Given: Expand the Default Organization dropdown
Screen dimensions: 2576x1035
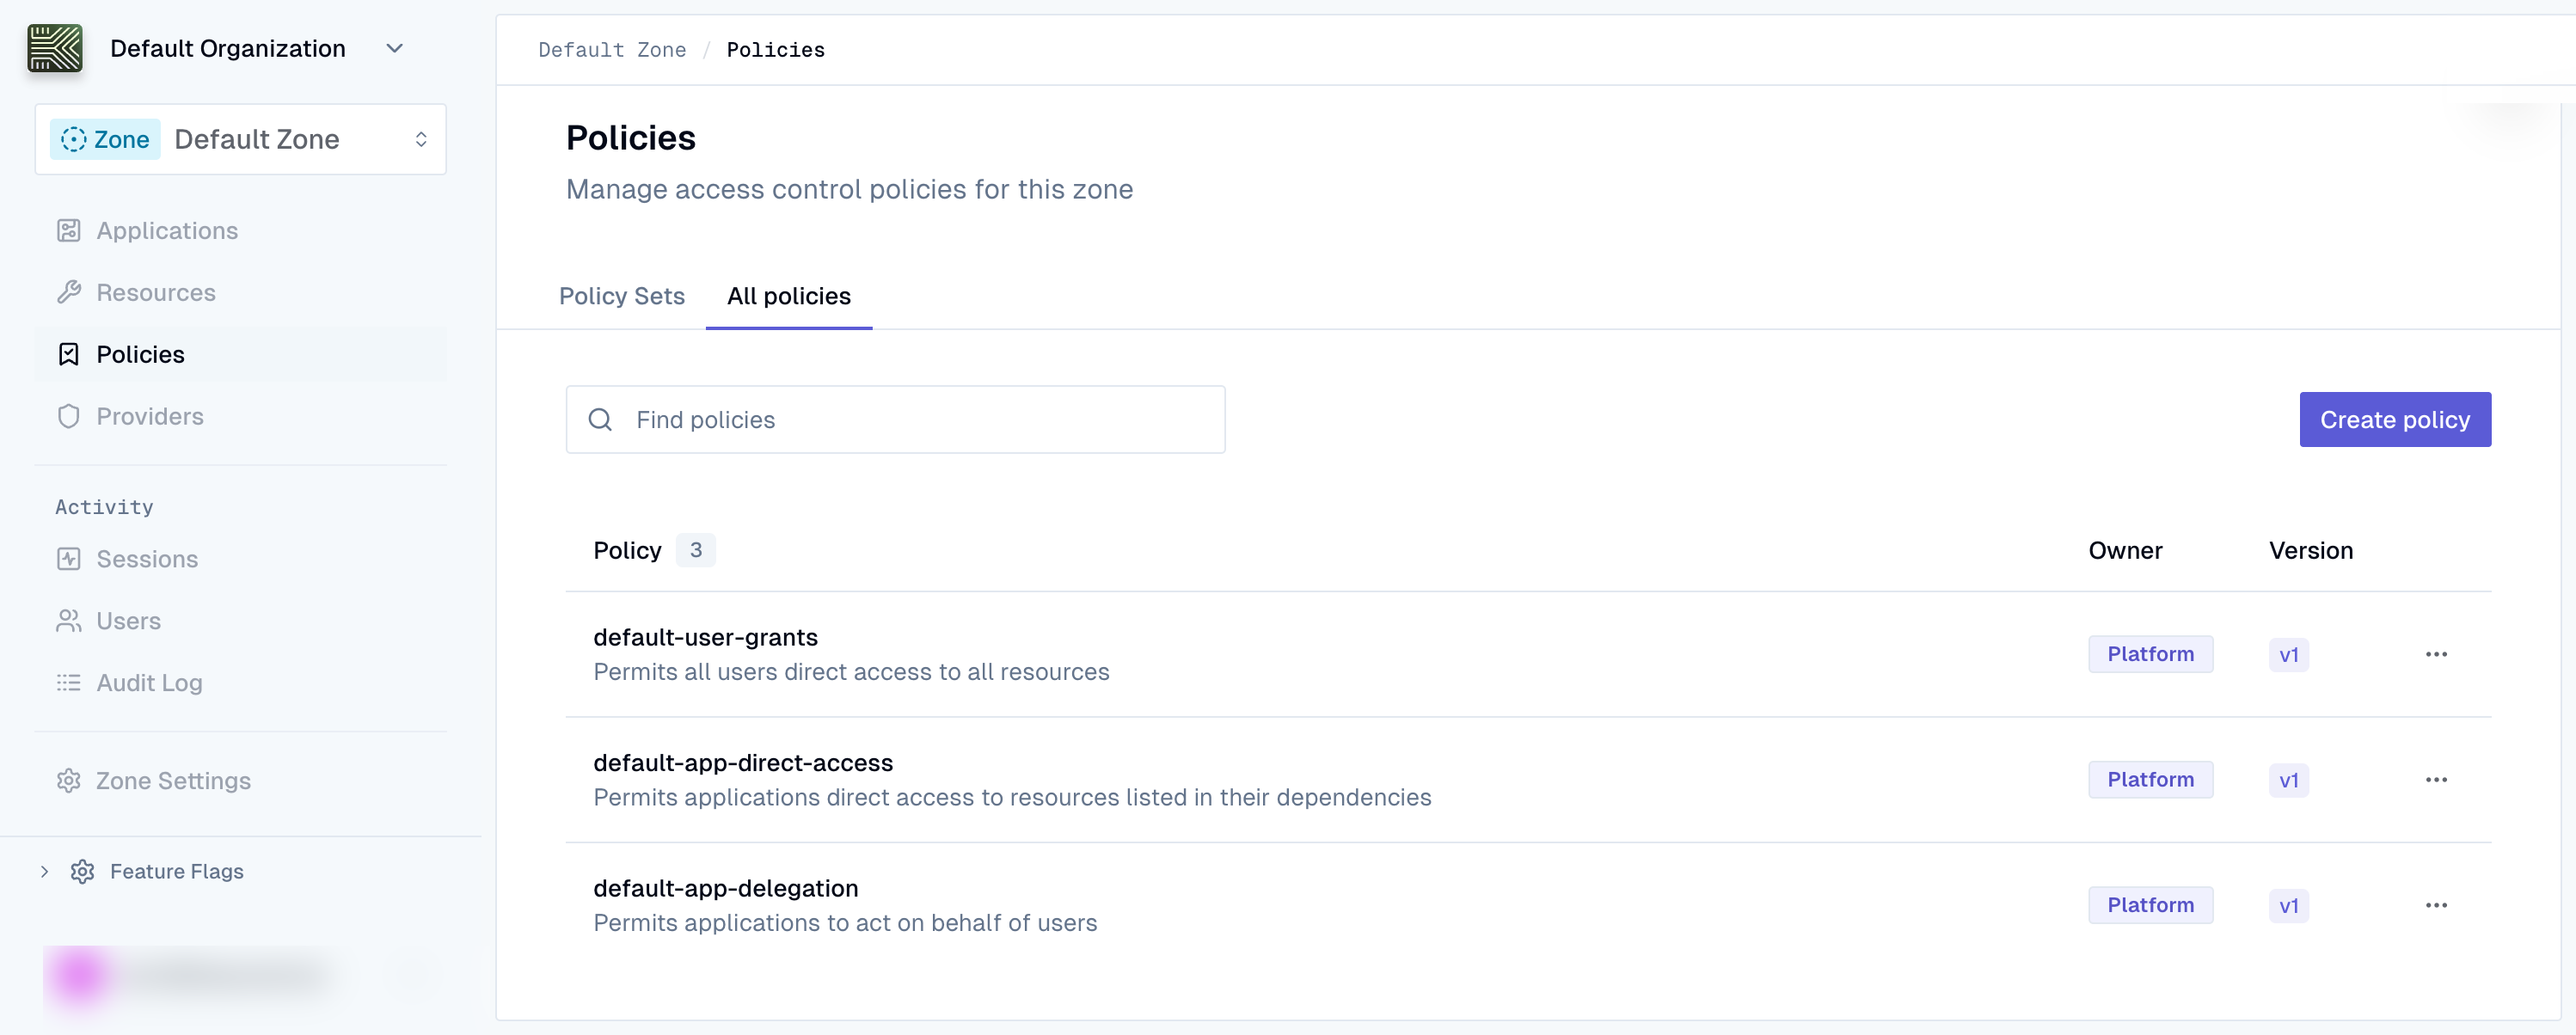Looking at the screenshot, I should click(x=394, y=47).
